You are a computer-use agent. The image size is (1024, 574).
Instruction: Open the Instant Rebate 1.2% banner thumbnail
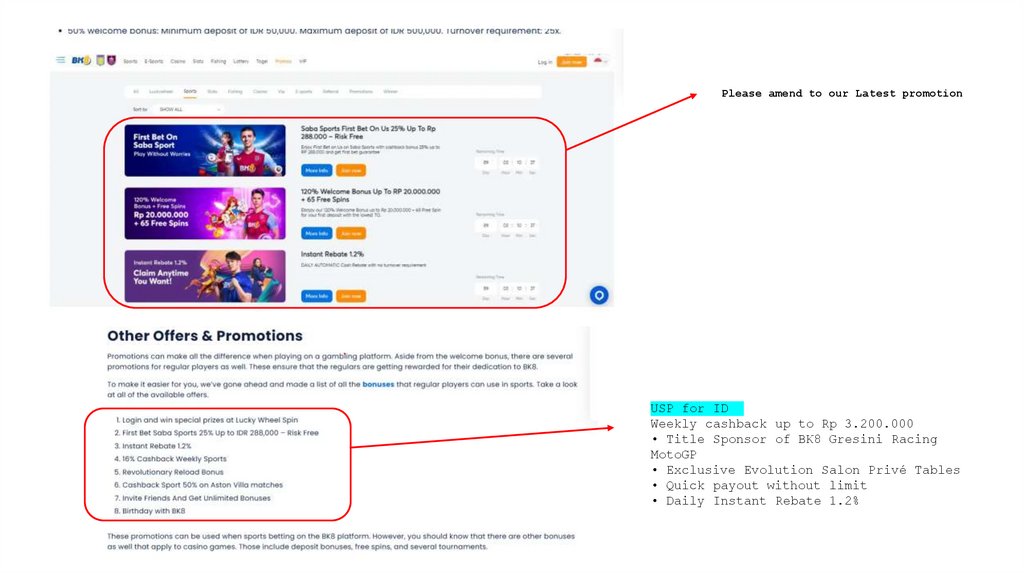tap(205, 276)
